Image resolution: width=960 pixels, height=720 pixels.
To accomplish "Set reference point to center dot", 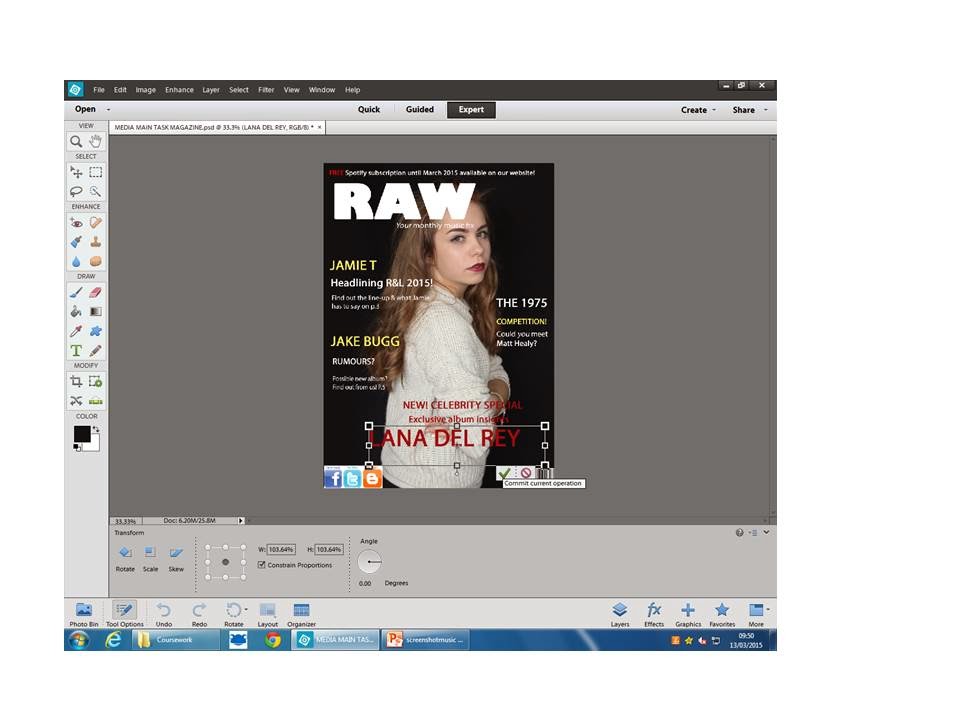I will 225,562.
